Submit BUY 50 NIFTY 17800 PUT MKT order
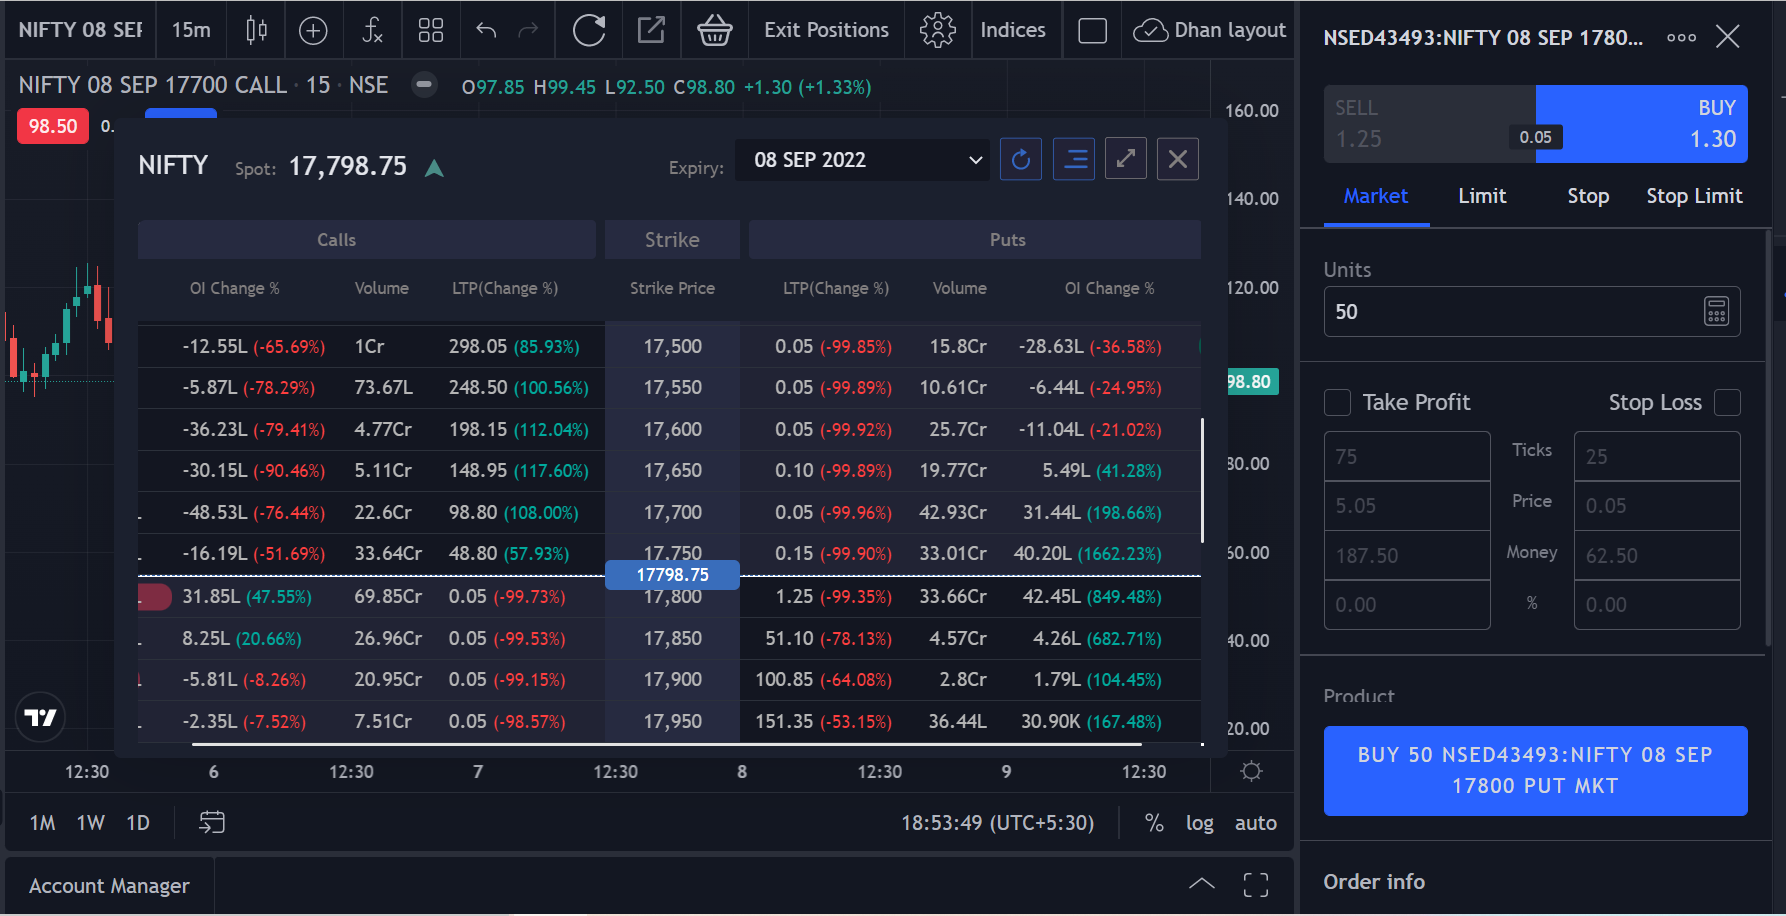 click(x=1535, y=770)
